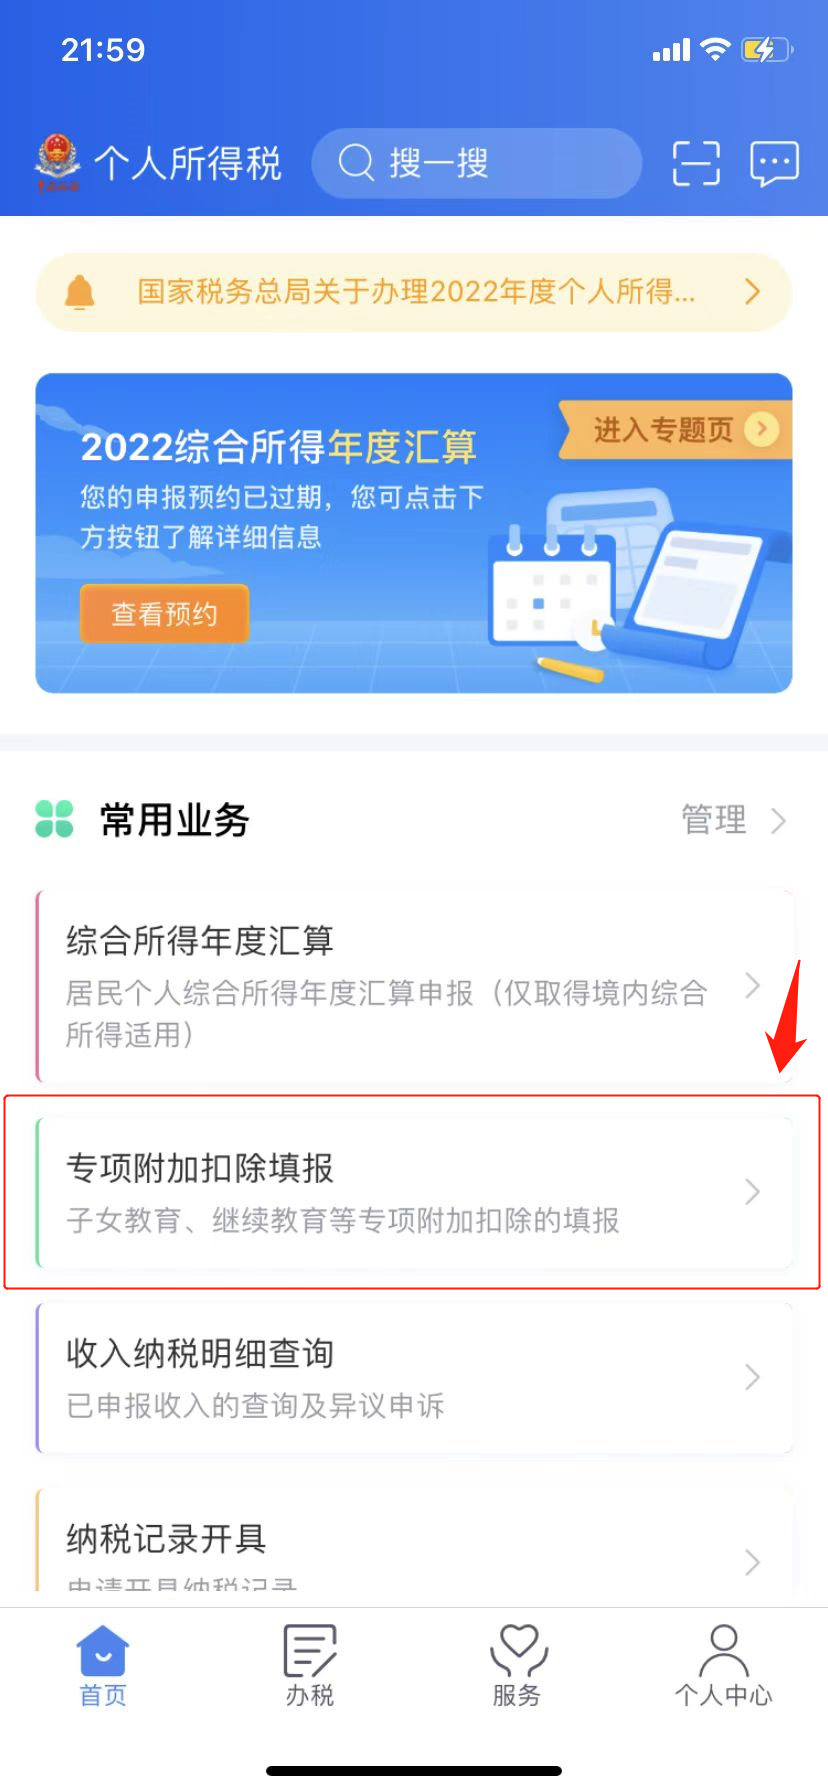The image size is (828, 1792).
Task: Switch to 办税 tab
Action: coord(310,1665)
